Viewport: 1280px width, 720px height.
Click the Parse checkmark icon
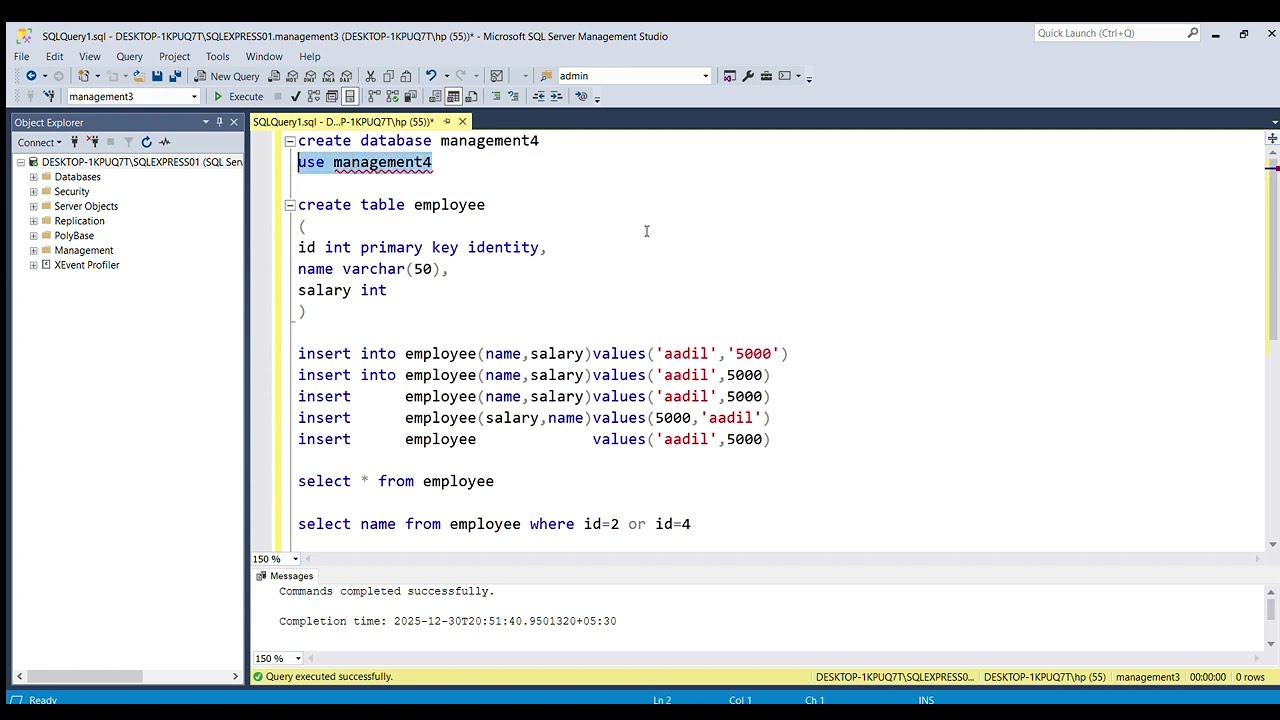pyautogui.click(x=295, y=97)
